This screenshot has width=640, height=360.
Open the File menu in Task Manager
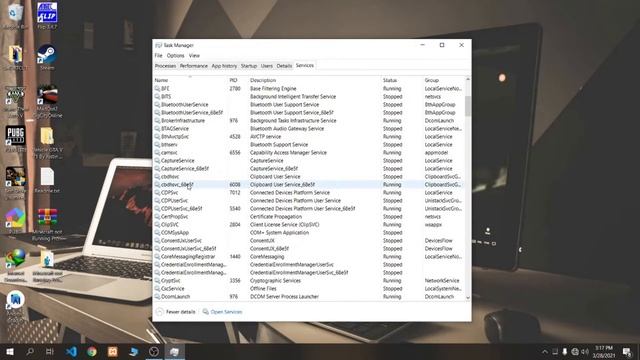tap(158, 56)
